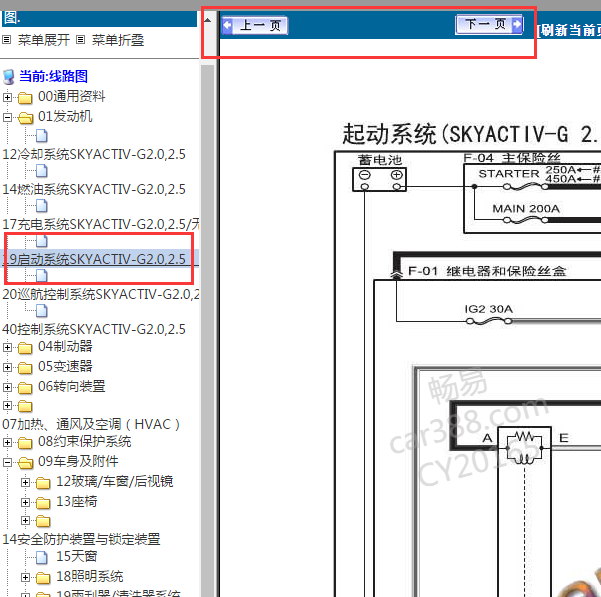
Task: Click the MAIN 200A fuse label
Action: coord(526,209)
